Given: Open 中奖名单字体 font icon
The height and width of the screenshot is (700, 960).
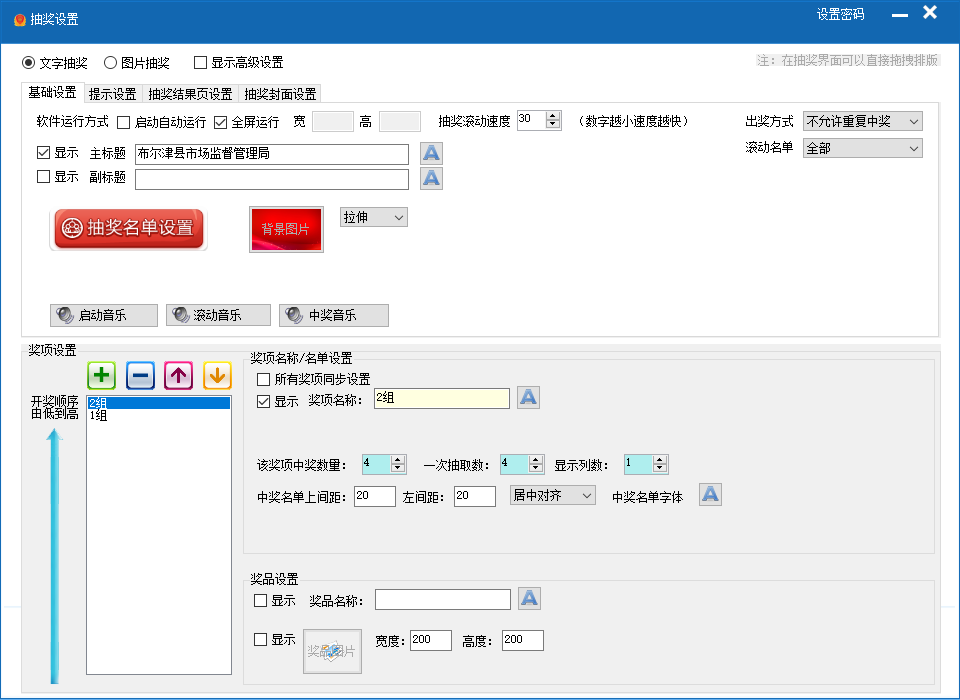Looking at the screenshot, I should (x=710, y=495).
